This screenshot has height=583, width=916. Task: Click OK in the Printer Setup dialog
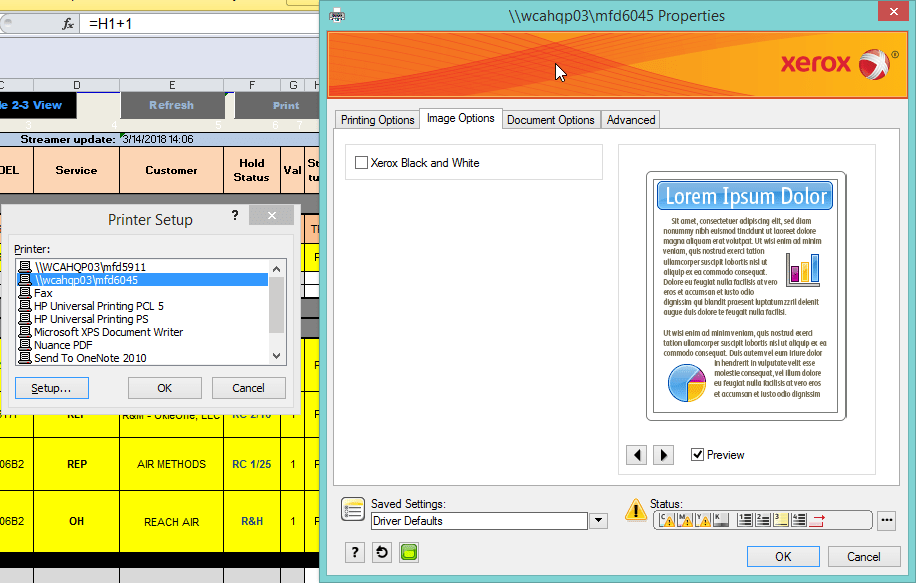[x=165, y=388]
